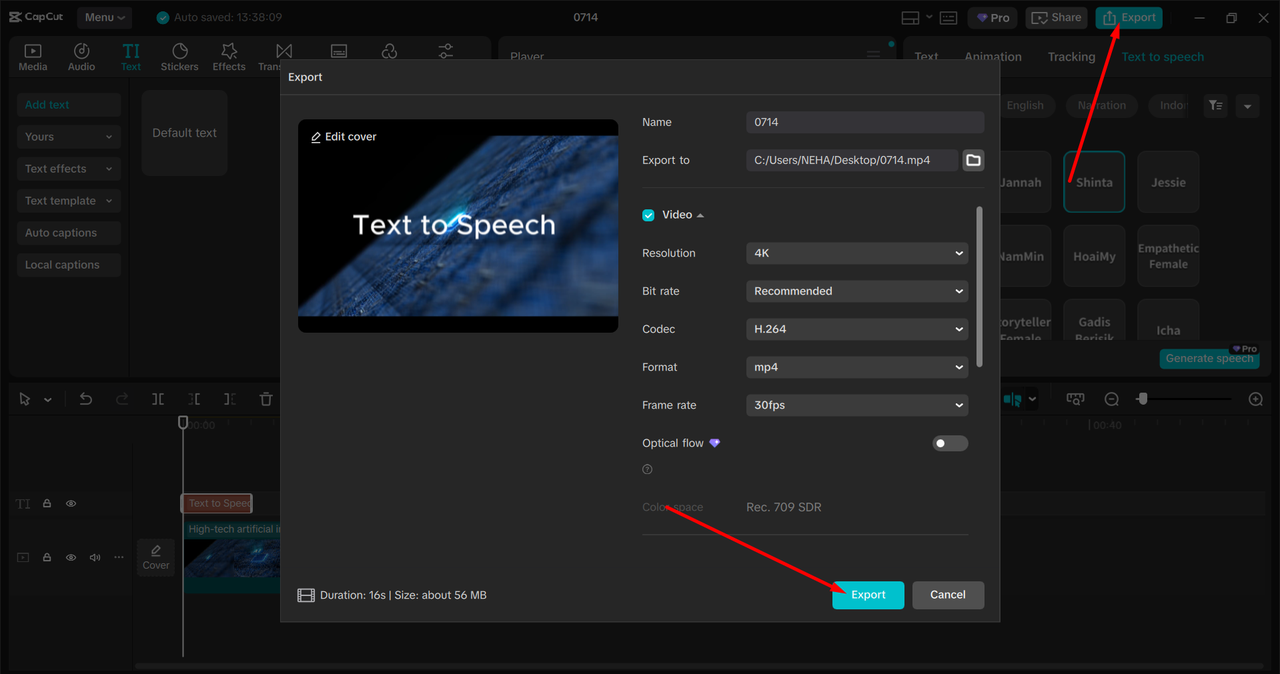Click the Cover button on the timeline
The height and width of the screenshot is (674, 1280).
pyautogui.click(x=156, y=557)
